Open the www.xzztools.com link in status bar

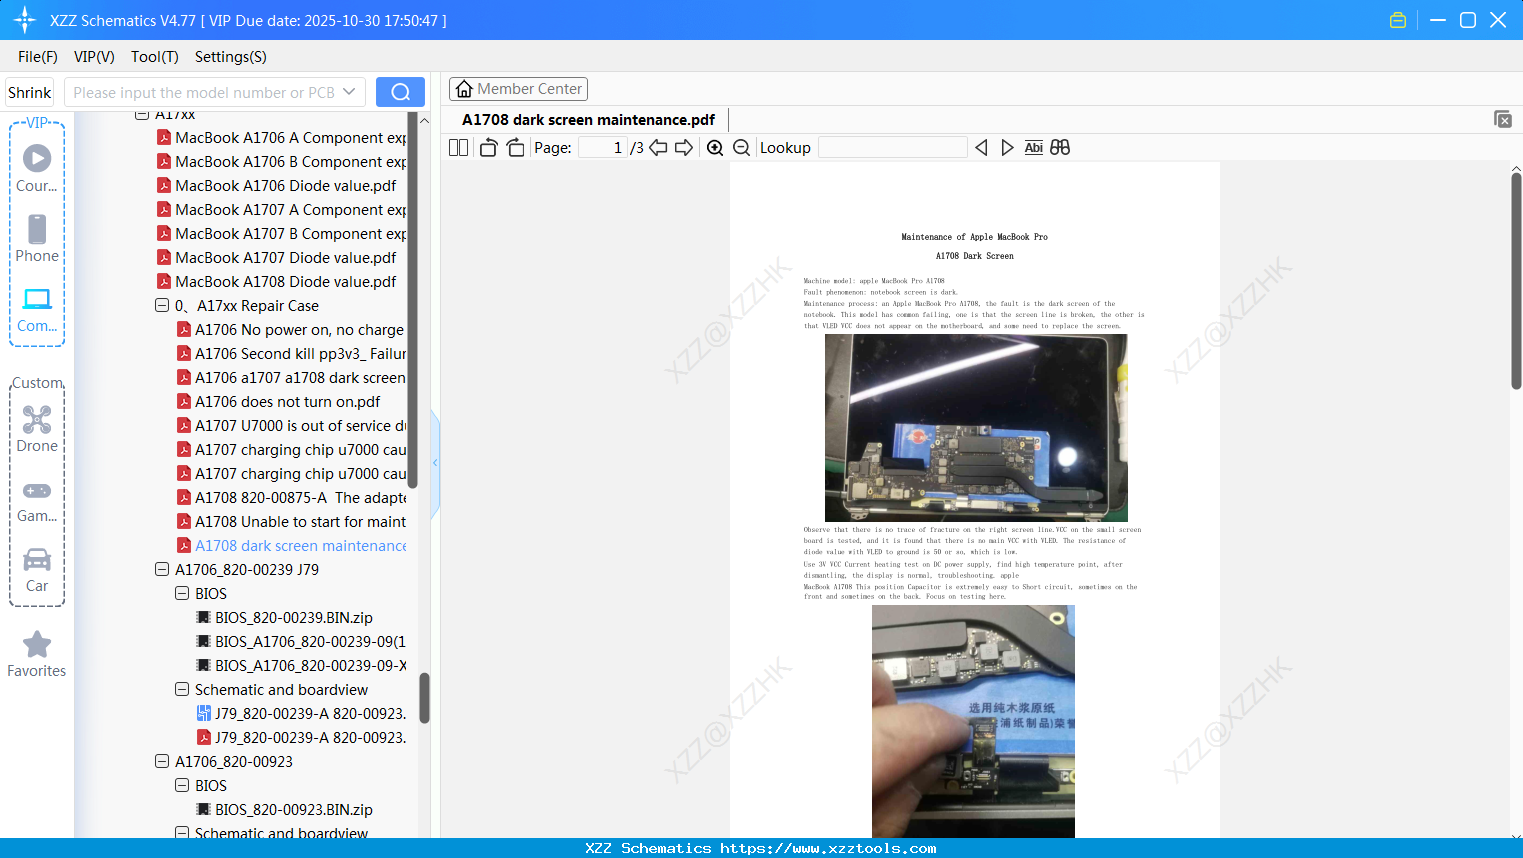(x=828, y=848)
